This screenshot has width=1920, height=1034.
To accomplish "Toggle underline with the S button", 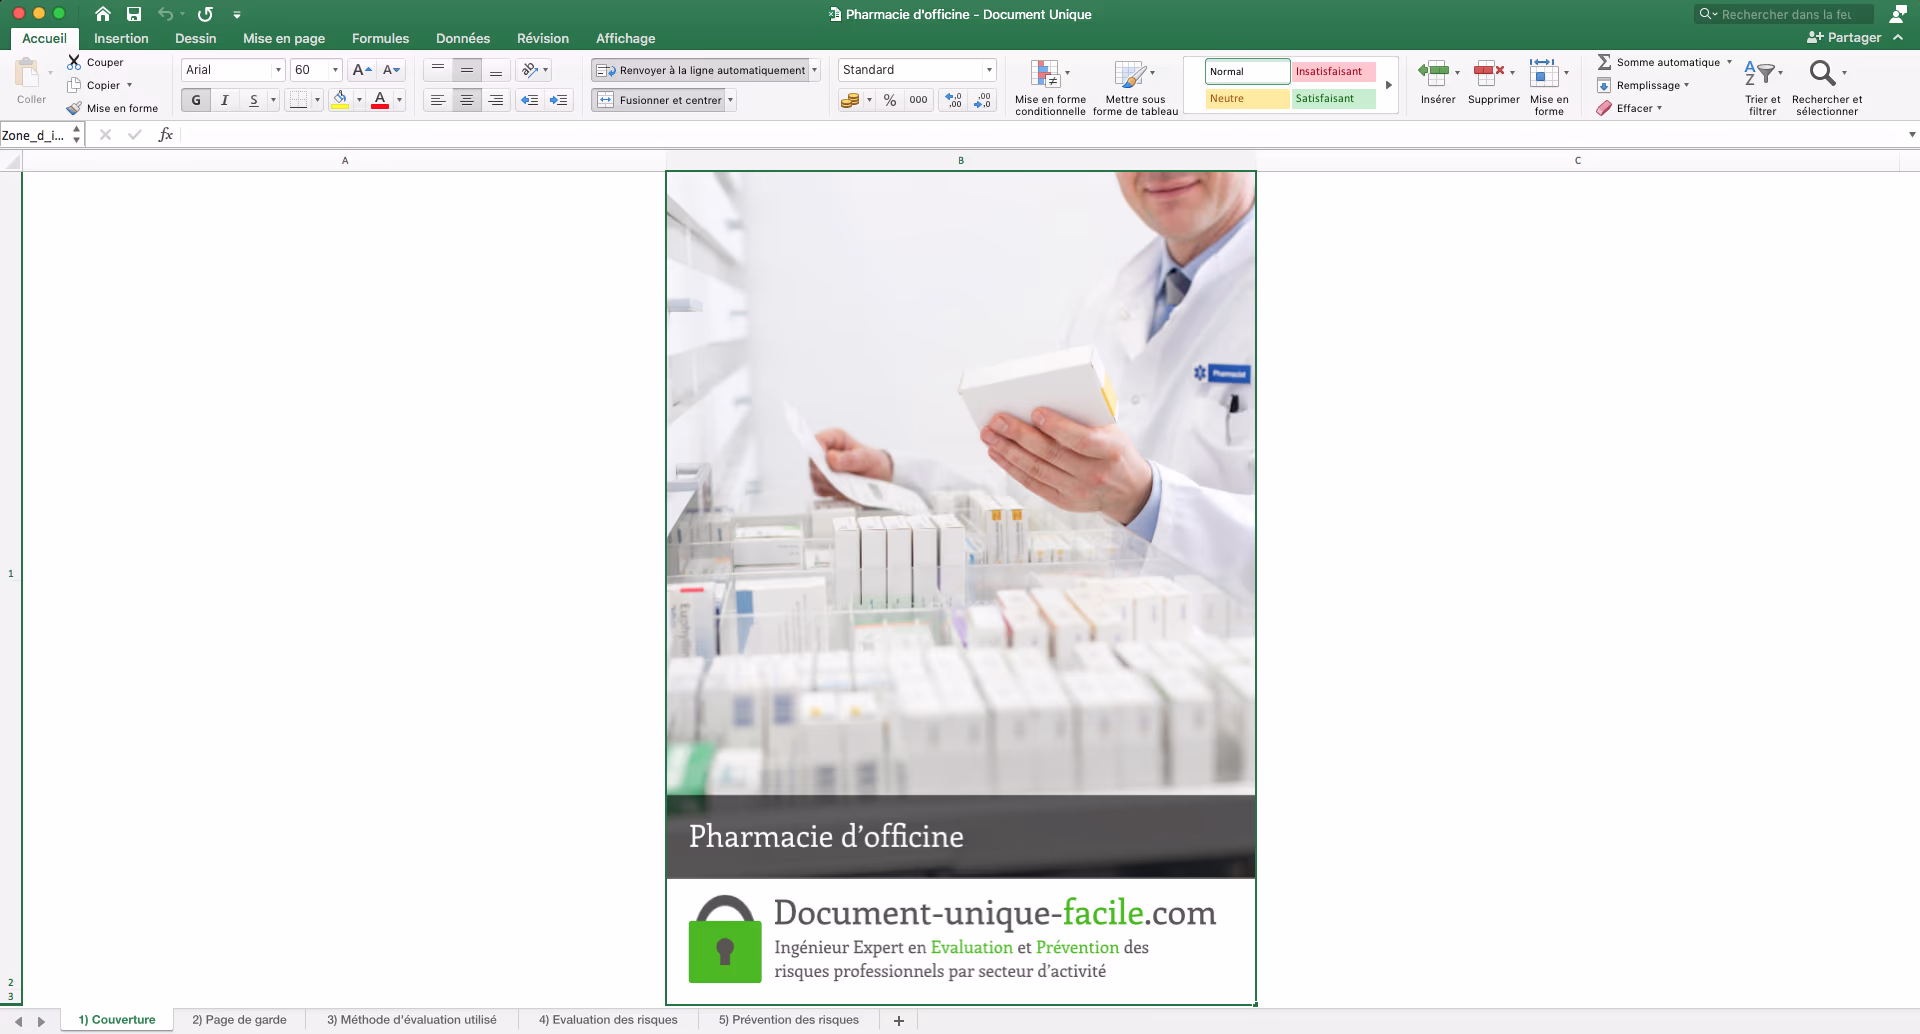I will 254,100.
